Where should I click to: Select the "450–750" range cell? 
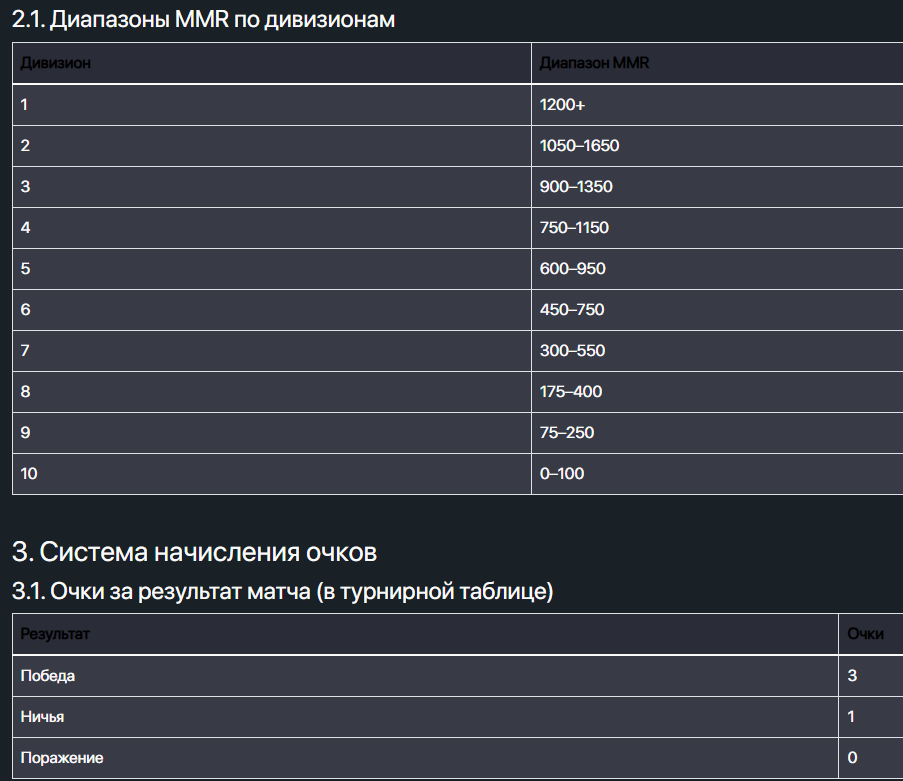(x=572, y=310)
